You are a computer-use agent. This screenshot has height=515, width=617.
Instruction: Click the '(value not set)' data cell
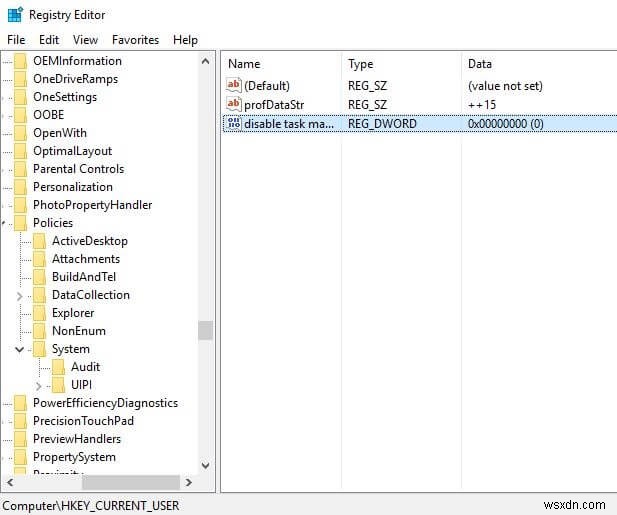(x=505, y=86)
